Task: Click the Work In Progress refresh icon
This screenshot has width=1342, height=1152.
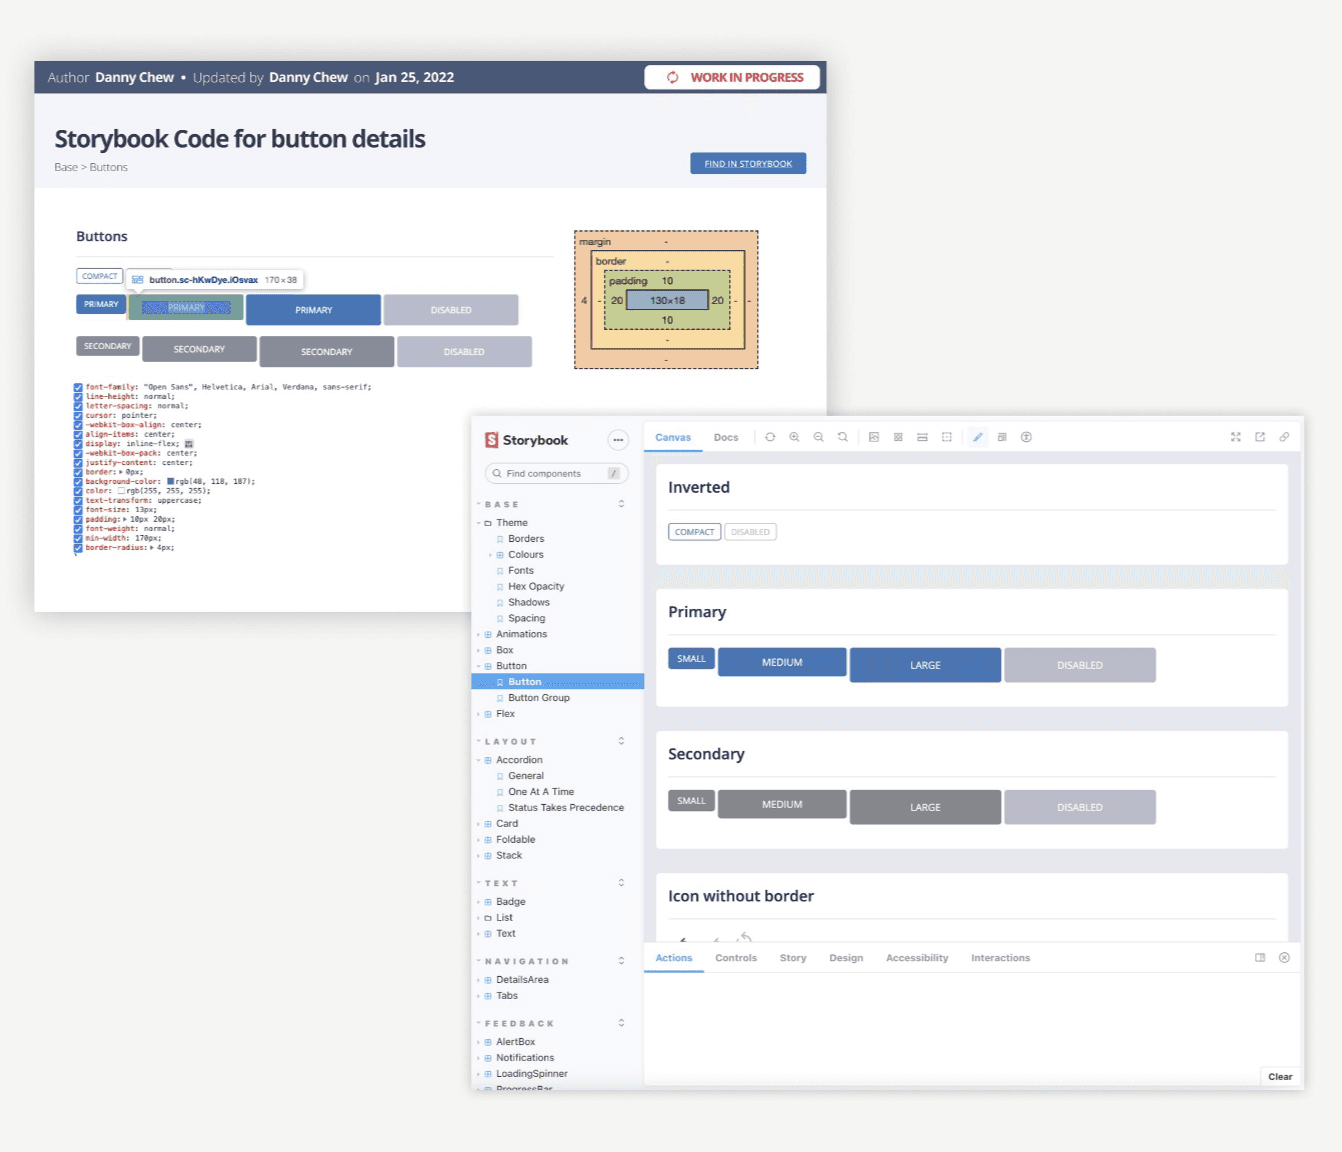Action: (673, 77)
